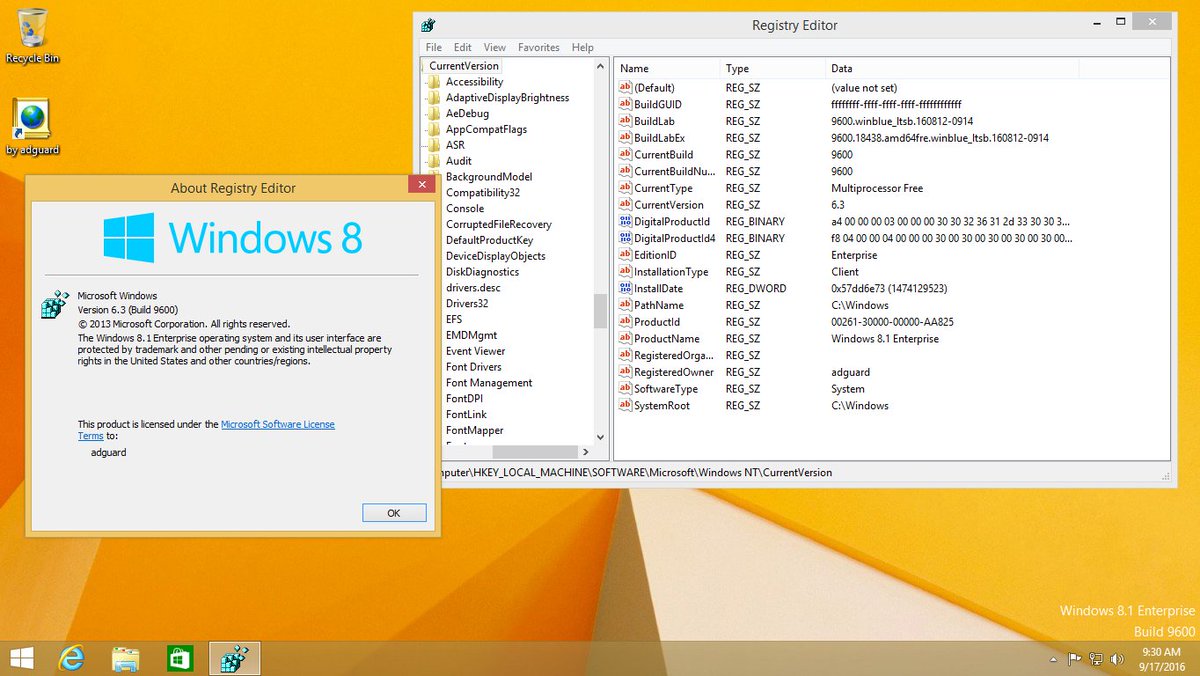Select the InstallationType value name
The image size is (1200, 676).
(671, 272)
